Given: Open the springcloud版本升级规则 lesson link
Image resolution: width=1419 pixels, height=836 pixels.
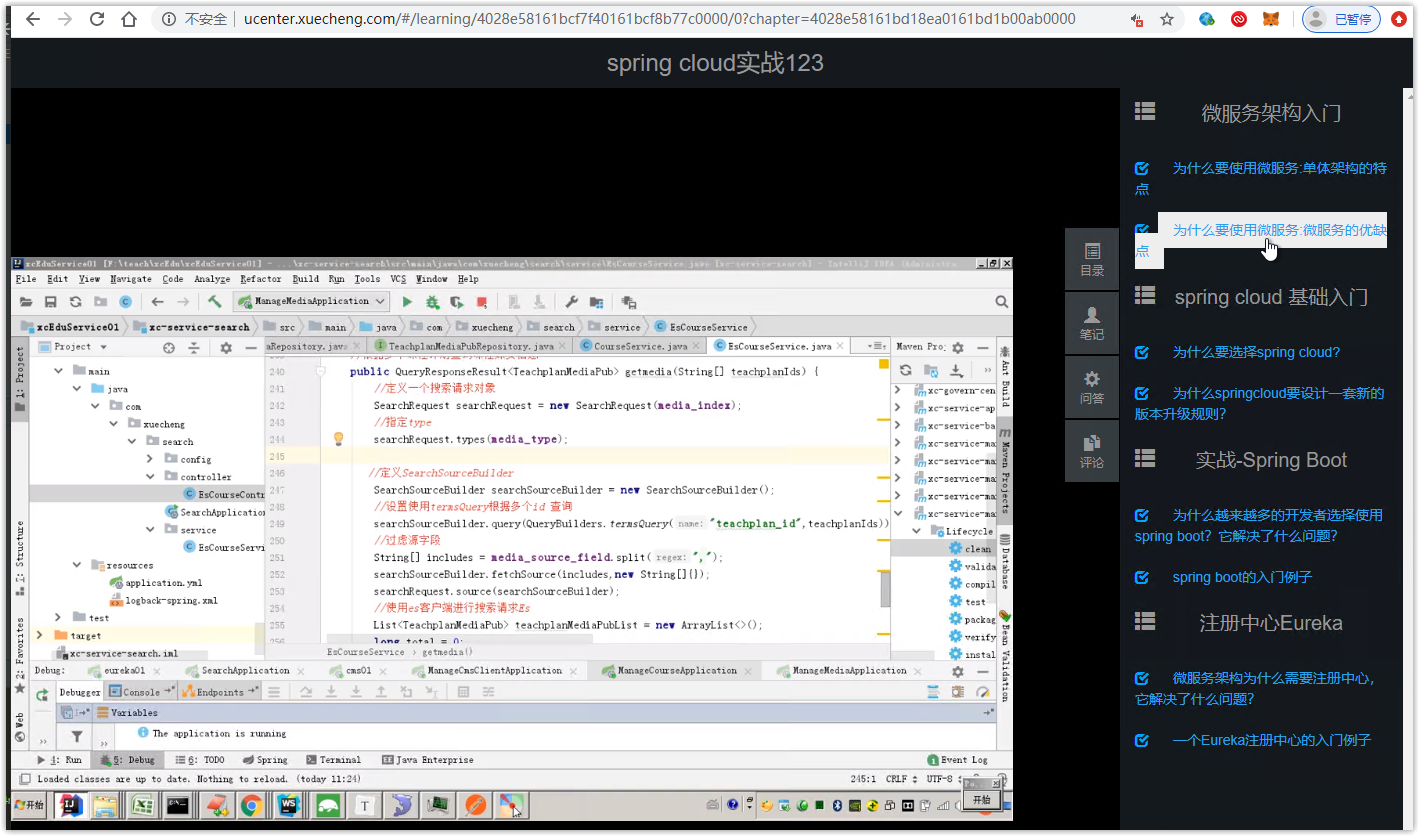Looking at the screenshot, I should (1259, 403).
